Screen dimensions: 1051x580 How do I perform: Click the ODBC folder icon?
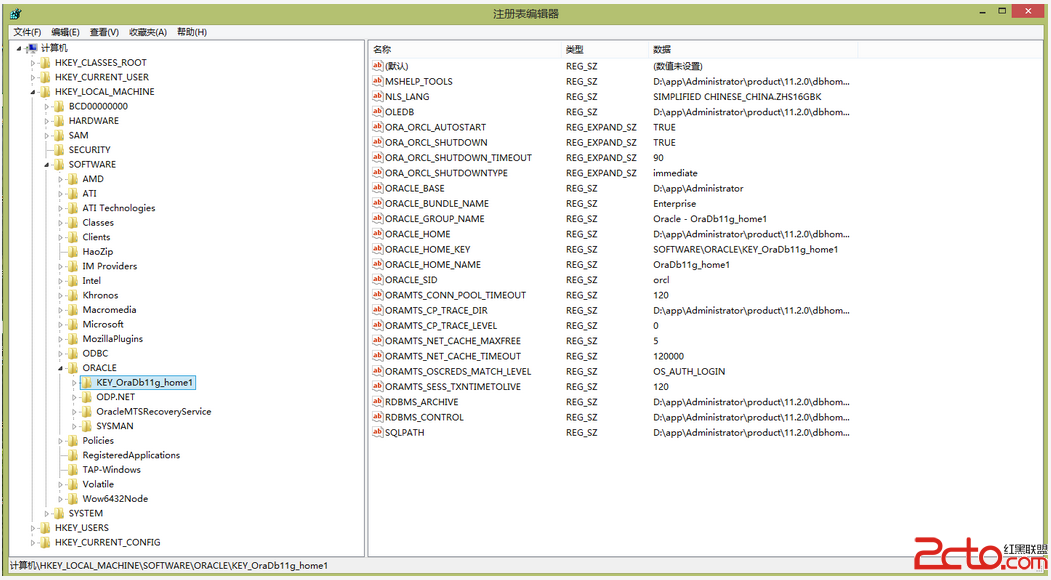73,353
